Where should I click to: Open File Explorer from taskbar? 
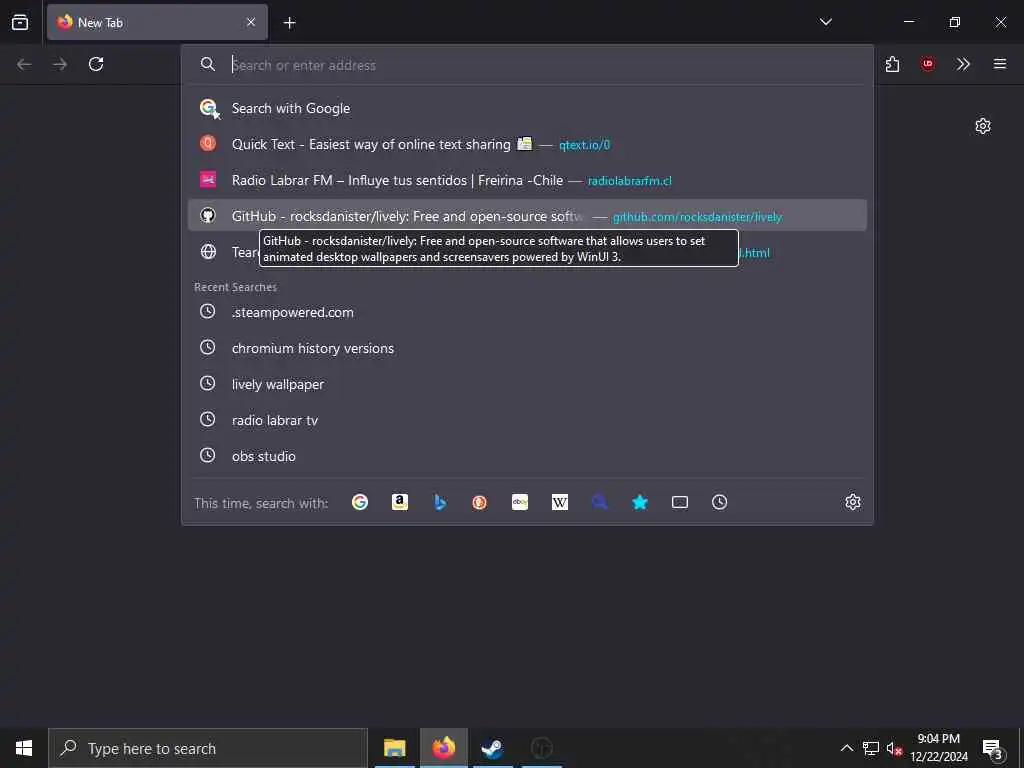tap(394, 748)
